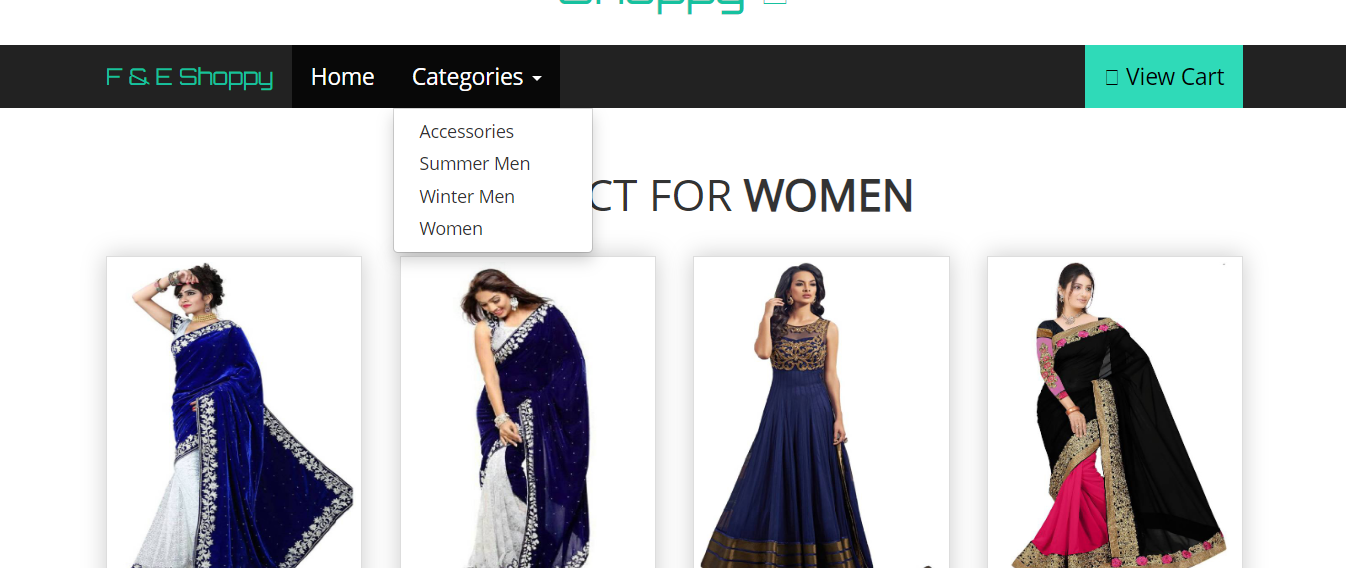Click the caret arrow beside Categories
This screenshot has height=568, width=1346.
tap(537, 78)
